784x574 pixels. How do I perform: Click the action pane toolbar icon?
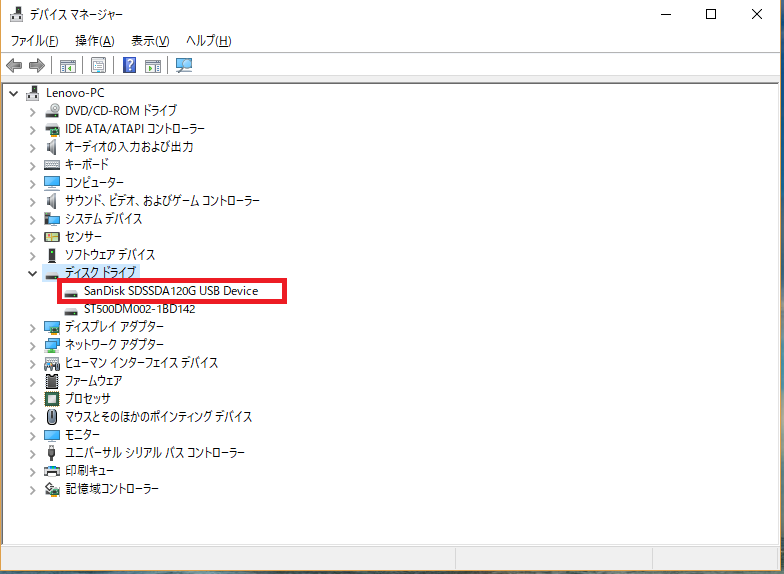click(153, 65)
